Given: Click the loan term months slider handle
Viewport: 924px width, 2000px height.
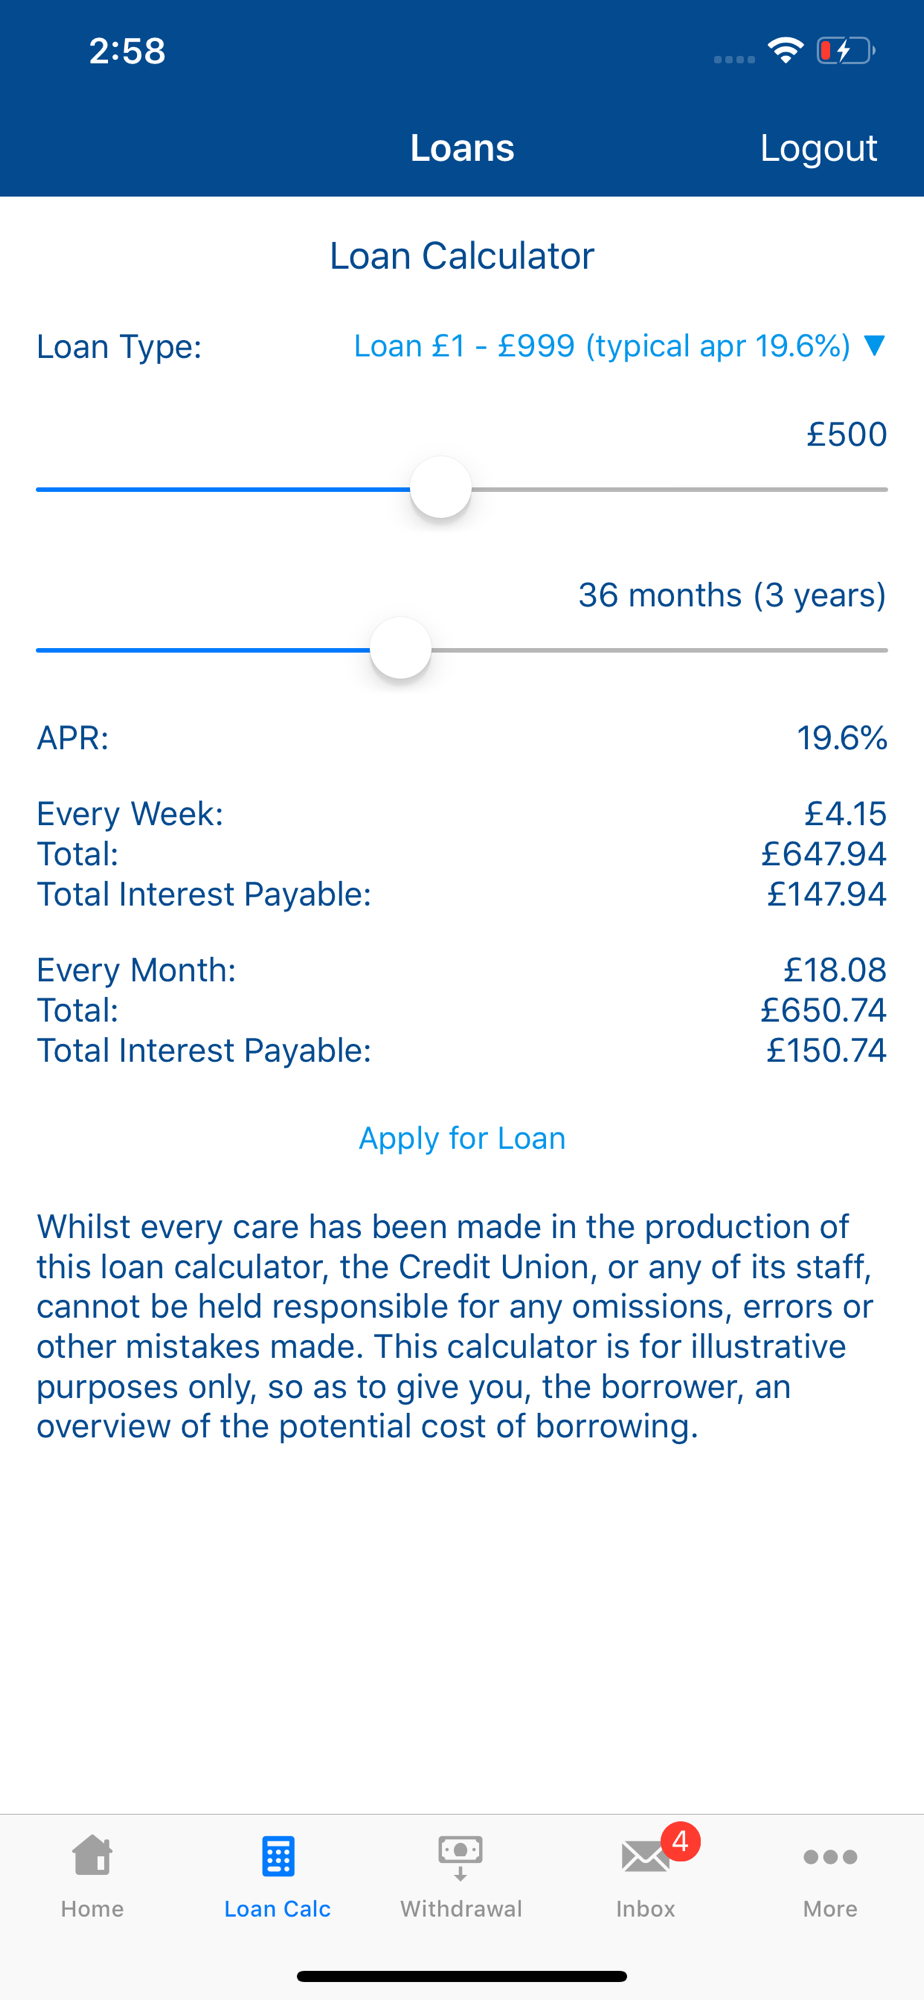Looking at the screenshot, I should tap(401, 648).
